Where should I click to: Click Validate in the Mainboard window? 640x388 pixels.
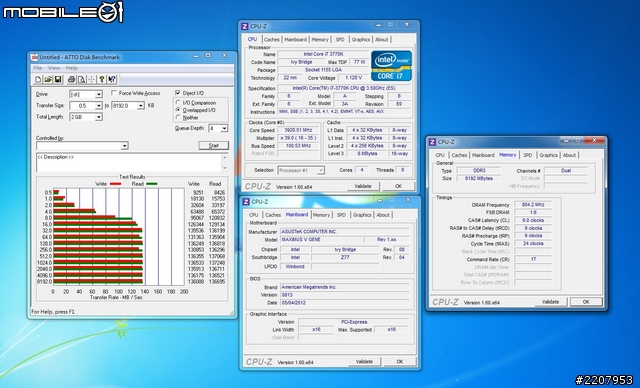pos(364,361)
